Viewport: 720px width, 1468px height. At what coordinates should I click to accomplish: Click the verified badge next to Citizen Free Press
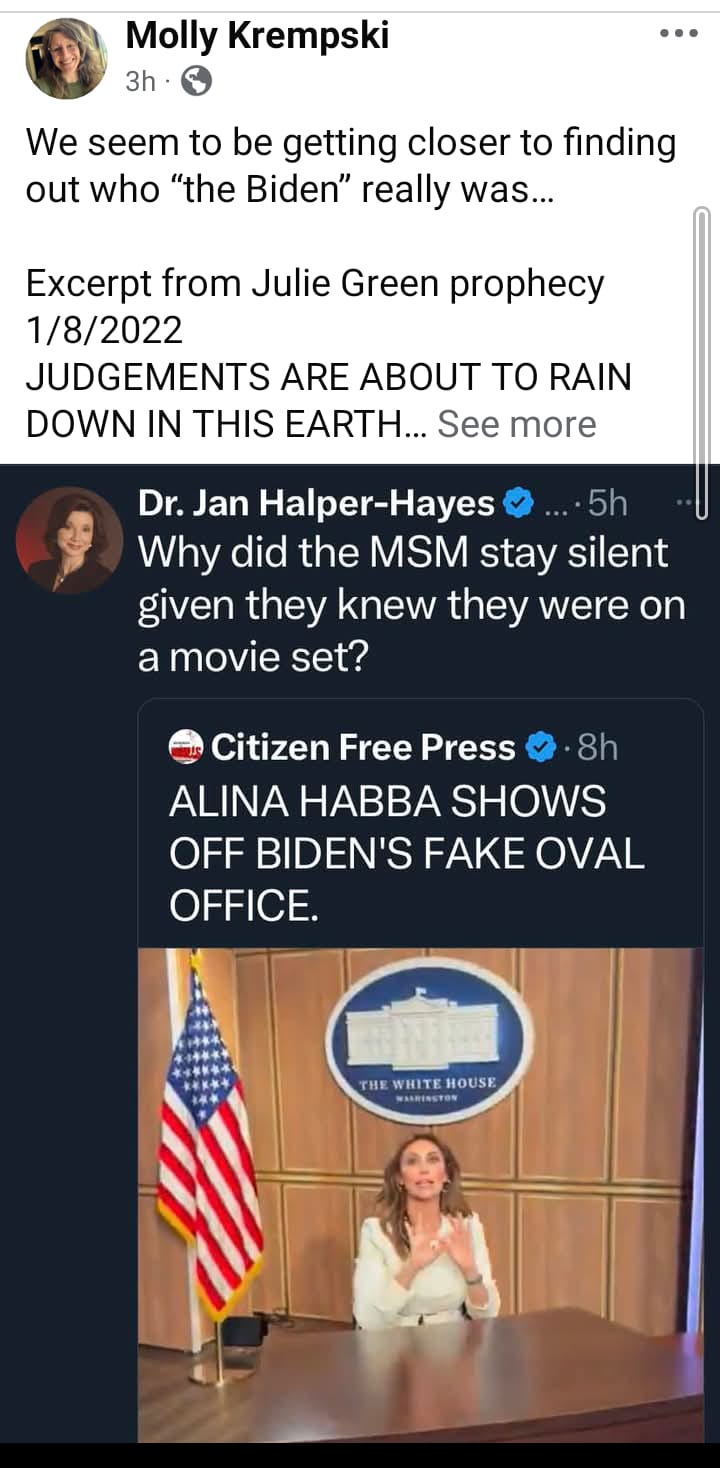[x=540, y=747]
